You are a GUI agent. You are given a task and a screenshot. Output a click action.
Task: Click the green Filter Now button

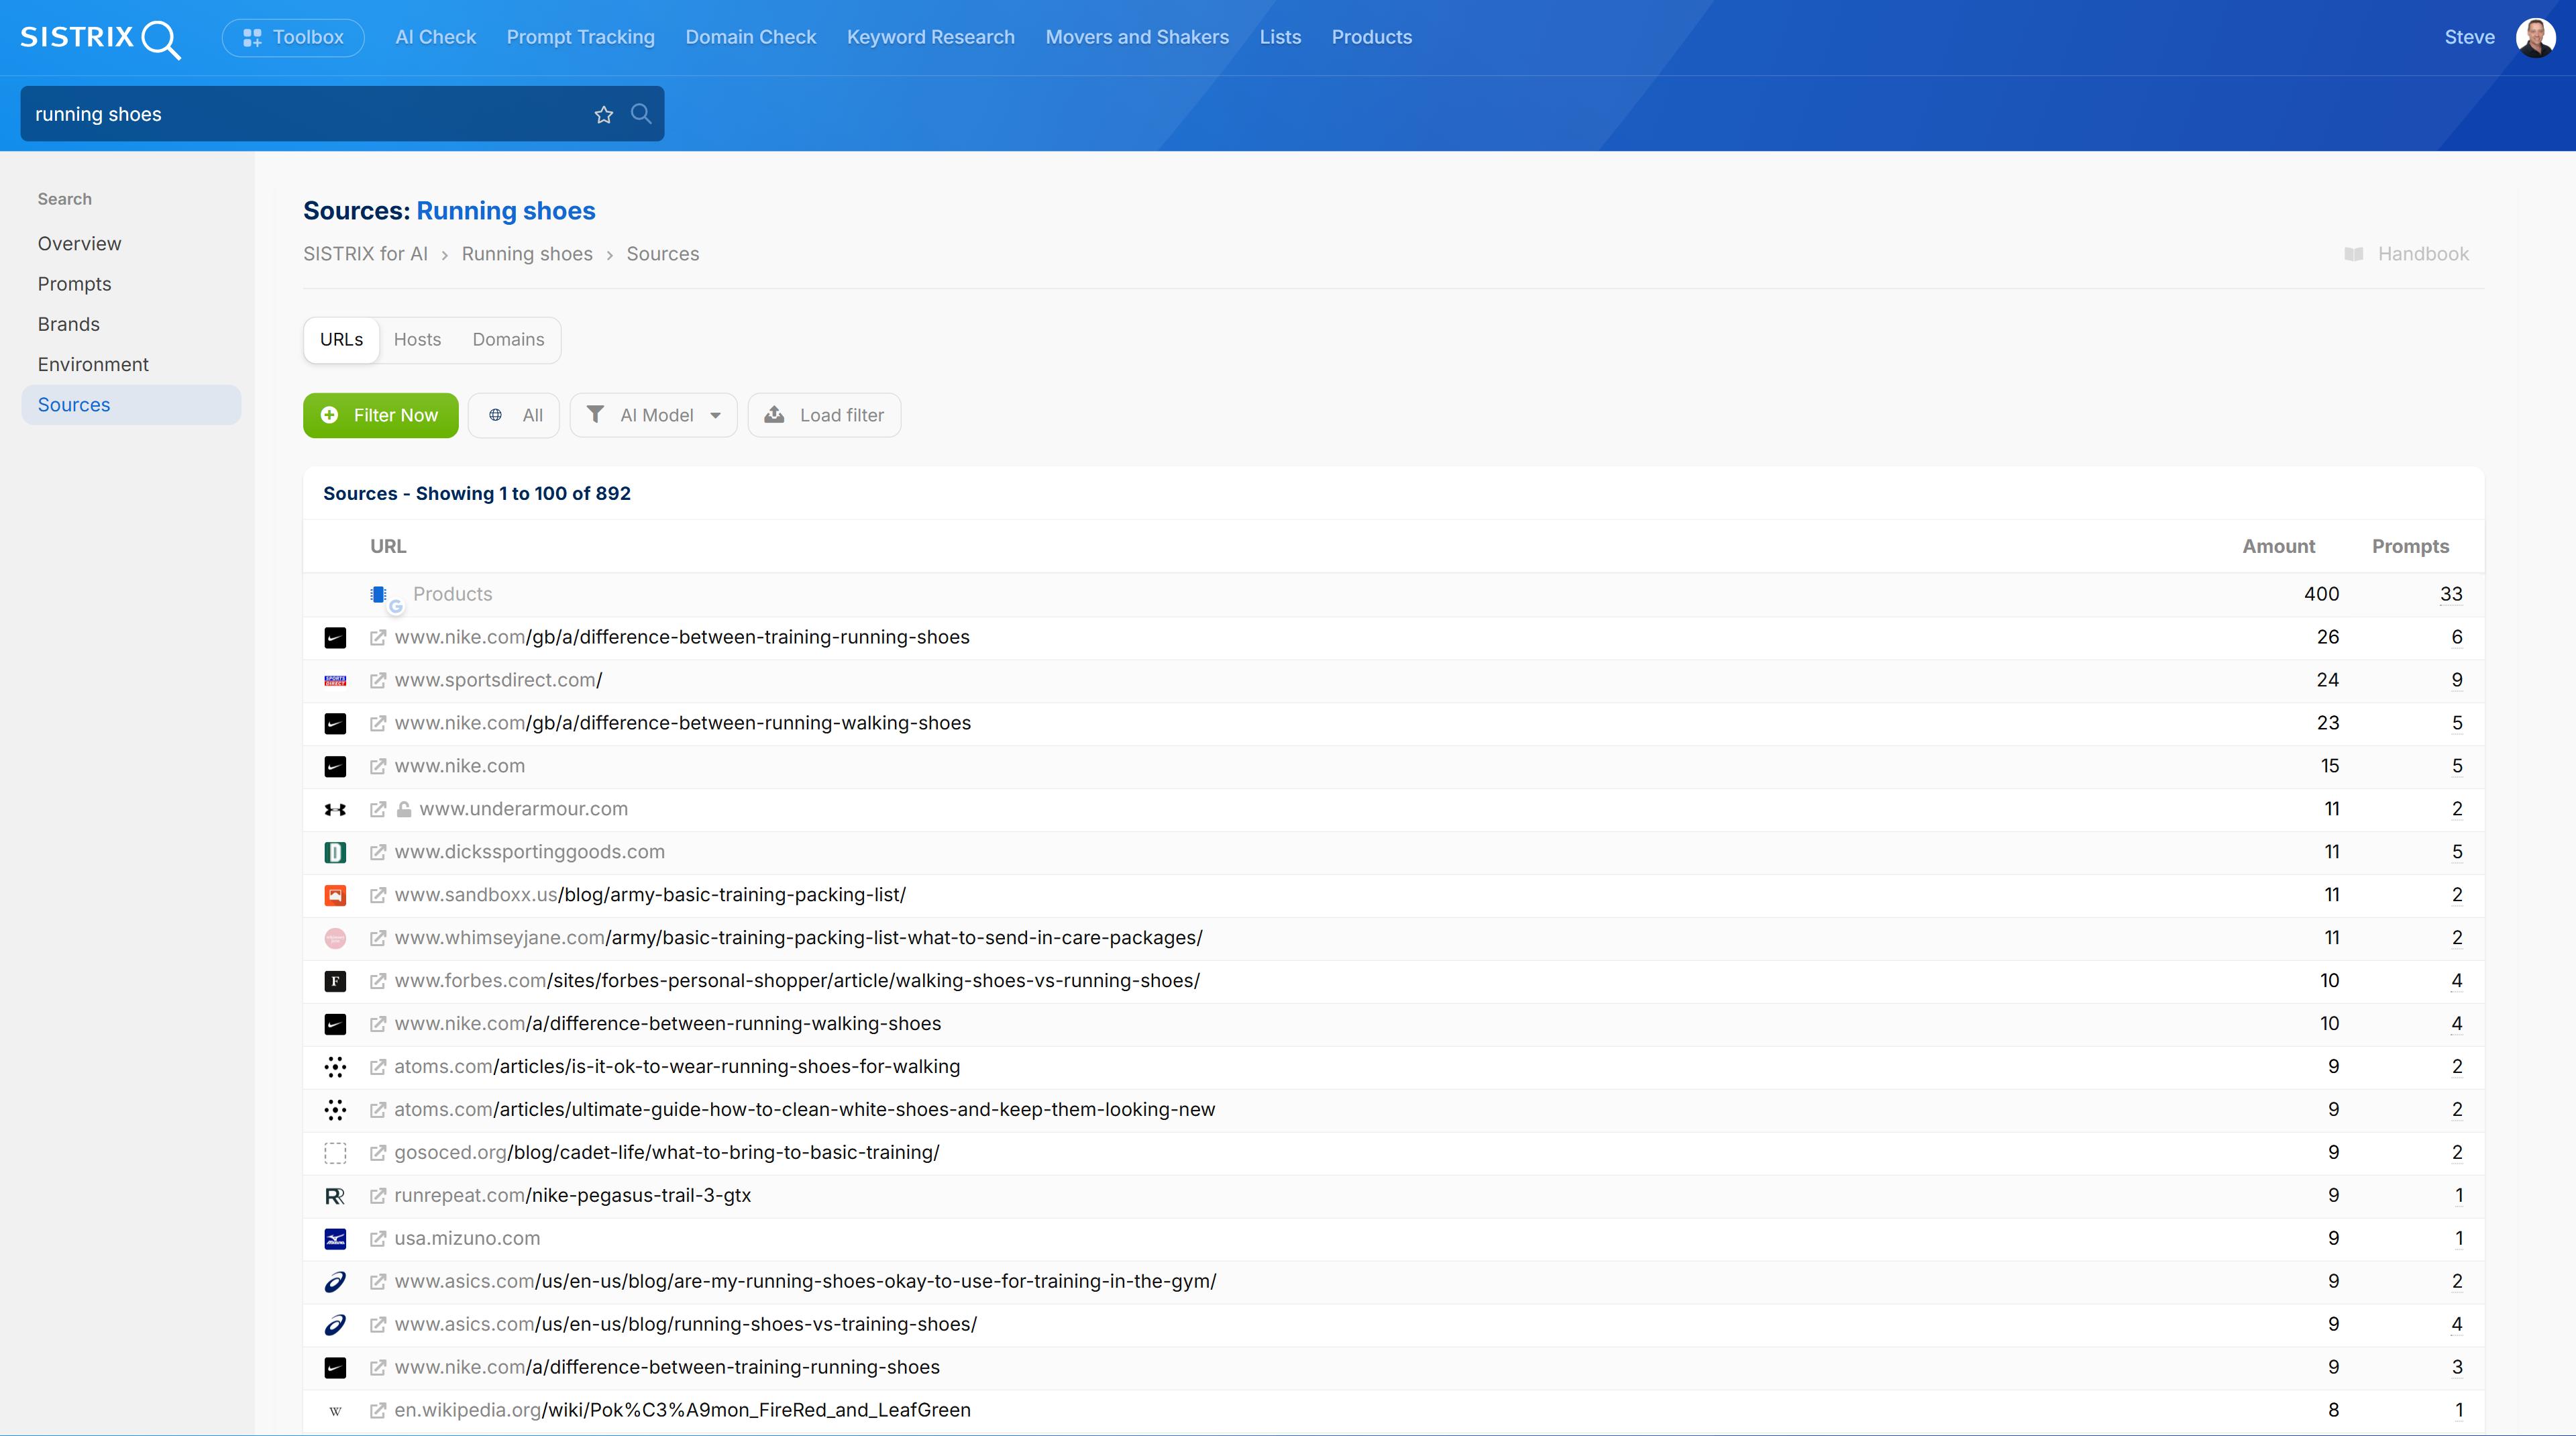point(380,415)
